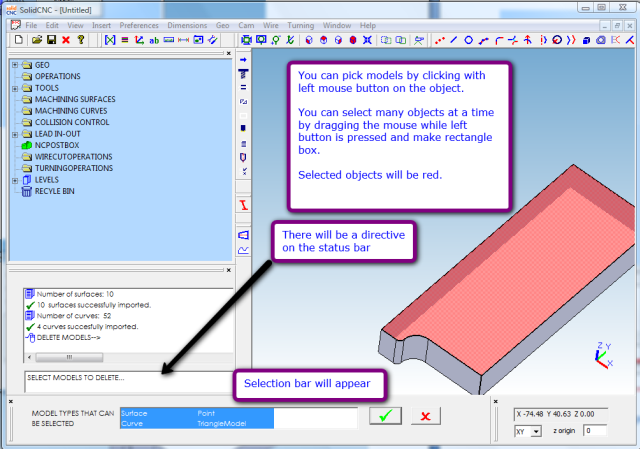640x449 pixels.
Task: Click the z origin input field
Action: click(596, 431)
